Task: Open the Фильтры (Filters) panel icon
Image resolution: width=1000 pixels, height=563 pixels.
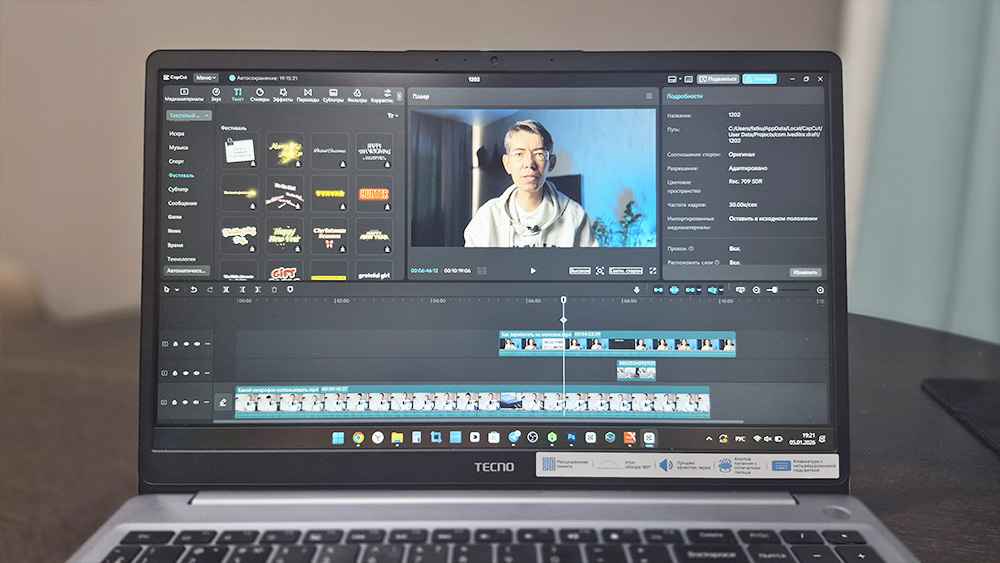Action: click(358, 94)
